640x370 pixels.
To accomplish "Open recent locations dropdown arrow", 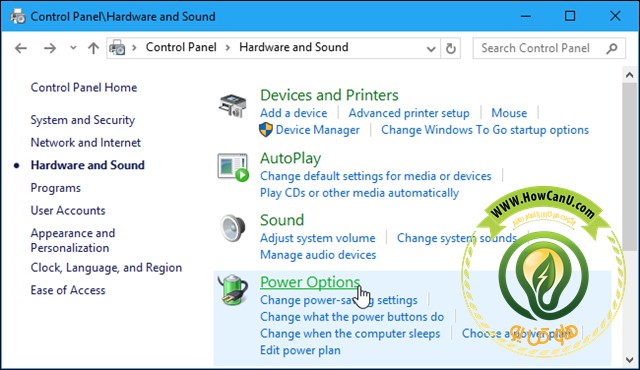I will pos(73,48).
